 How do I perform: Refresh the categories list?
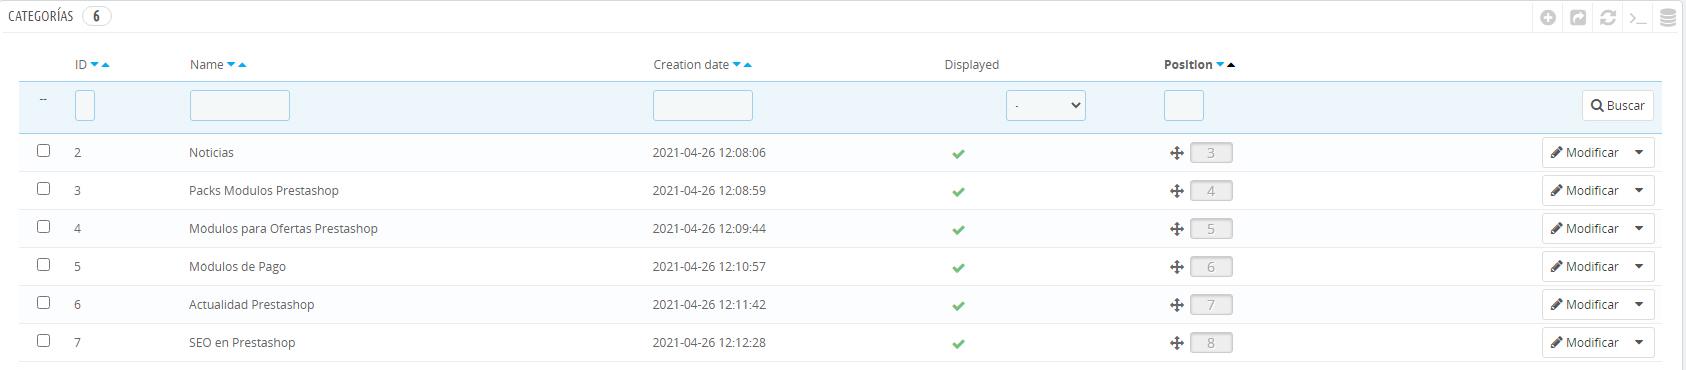[x=1608, y=17]
